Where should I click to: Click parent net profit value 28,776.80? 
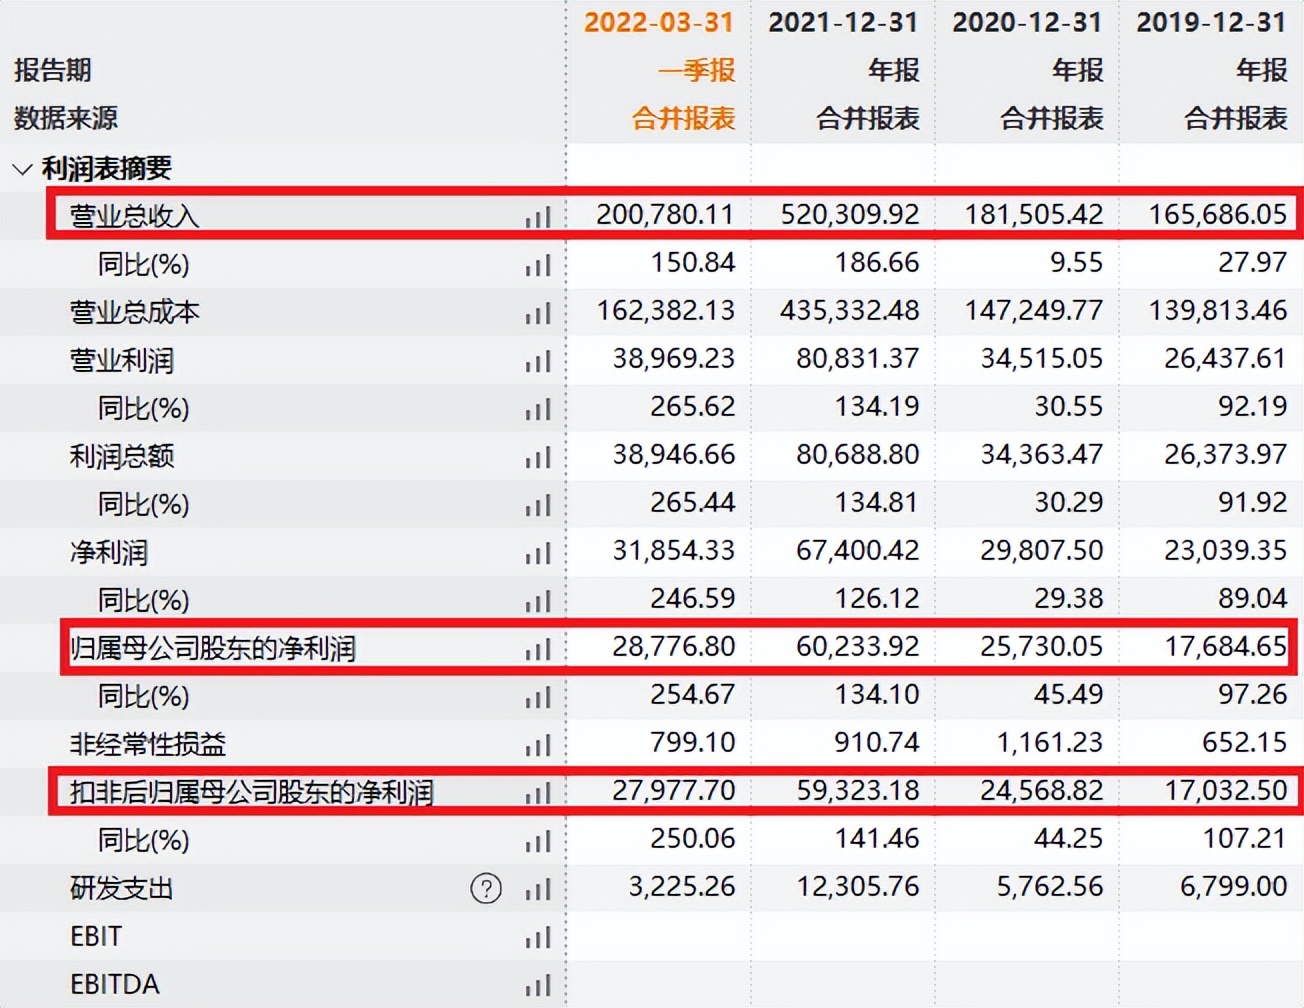(x=673, y=646)
